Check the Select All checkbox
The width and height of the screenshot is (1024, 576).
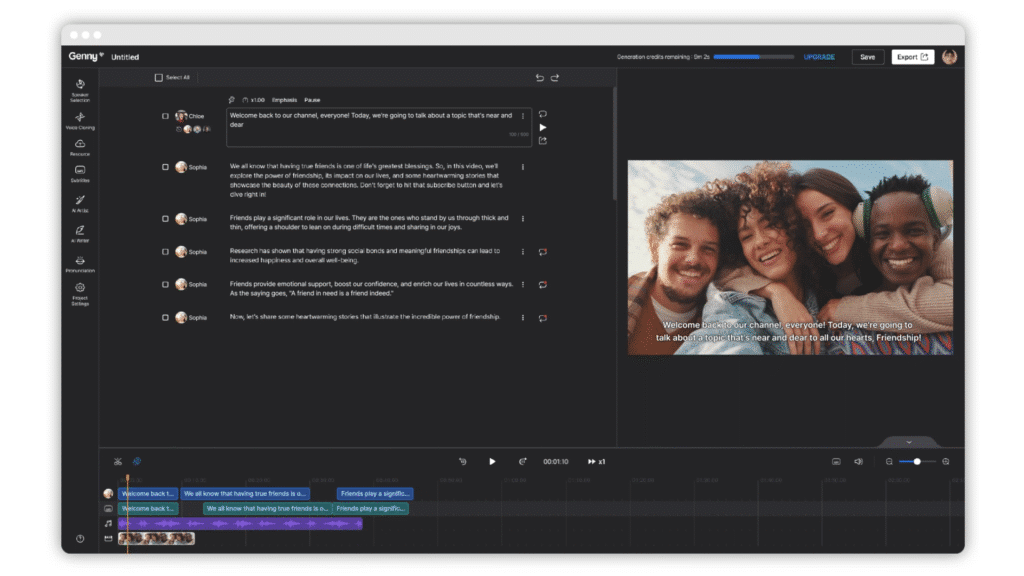158,77
